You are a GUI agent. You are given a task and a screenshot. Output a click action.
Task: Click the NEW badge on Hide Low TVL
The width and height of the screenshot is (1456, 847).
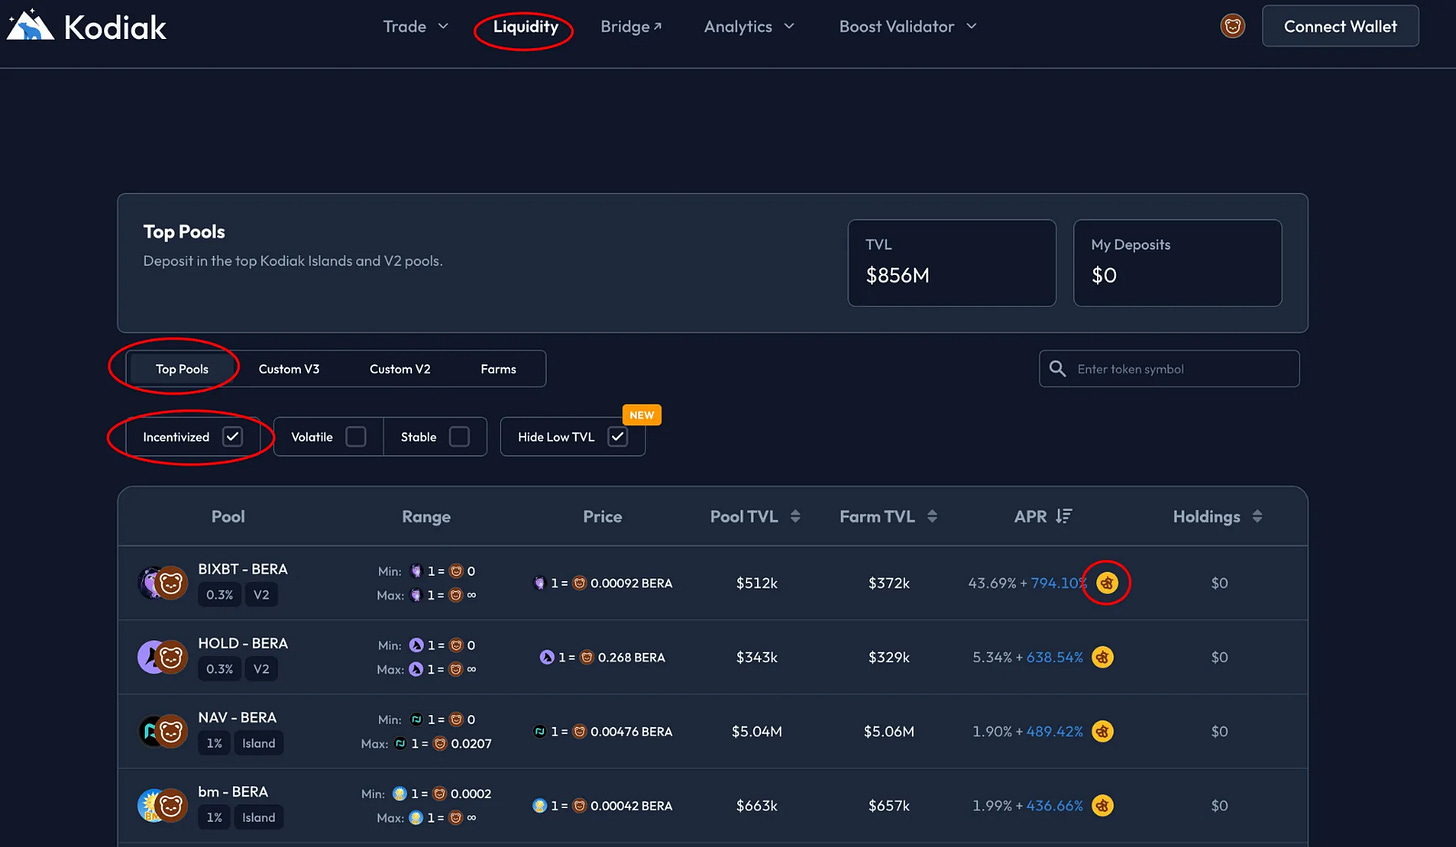(642, 415)
